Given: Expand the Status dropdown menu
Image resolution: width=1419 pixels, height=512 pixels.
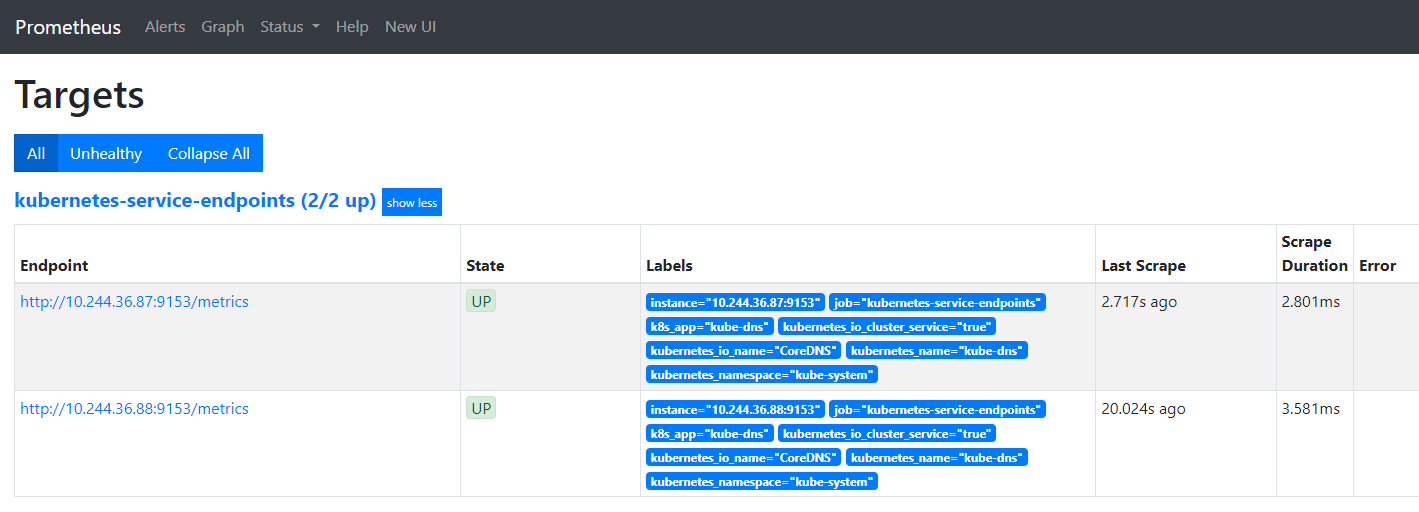Looking at the screenshot, I should [289, 27].
